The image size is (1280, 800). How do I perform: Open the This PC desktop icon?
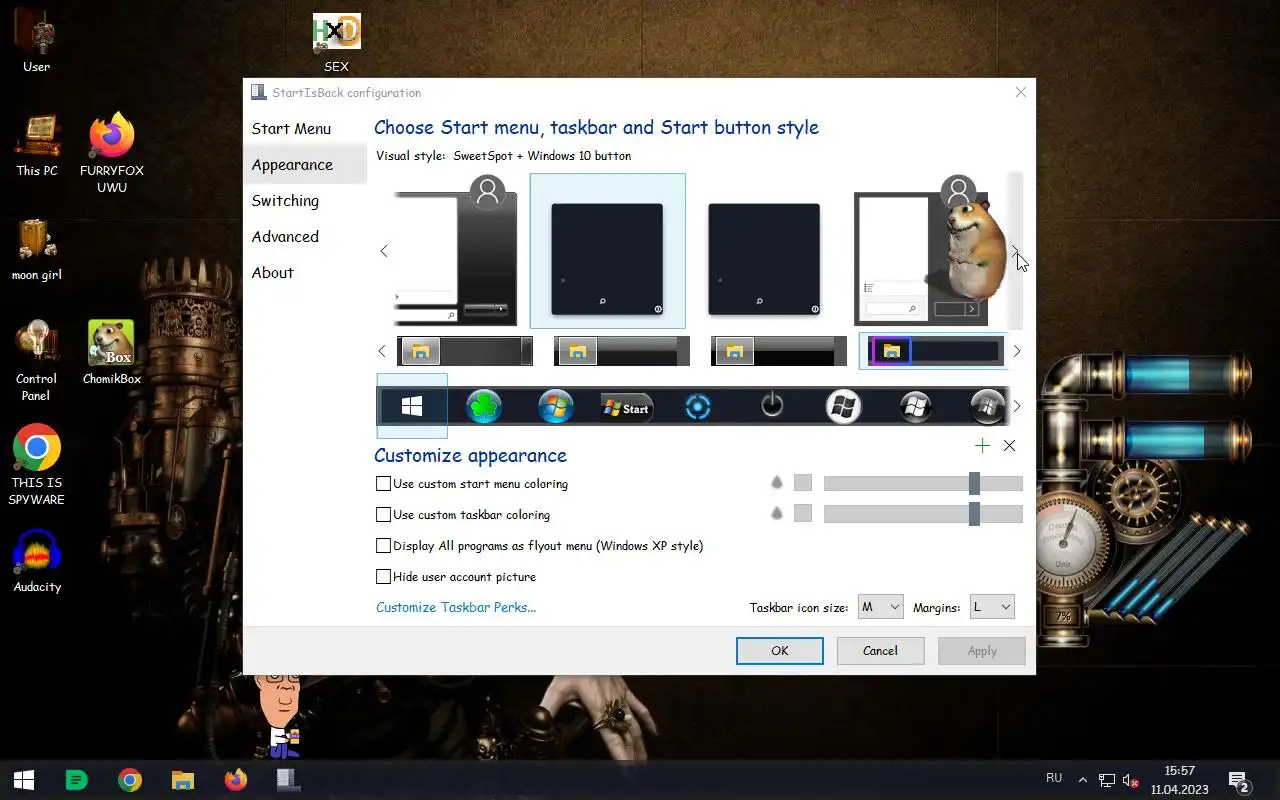37,145
